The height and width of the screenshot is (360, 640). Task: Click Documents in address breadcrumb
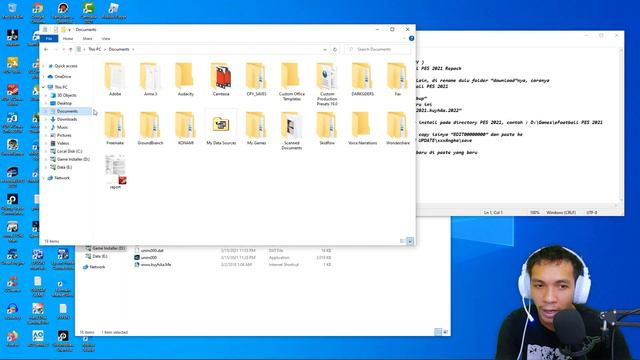tap(119, 49)
